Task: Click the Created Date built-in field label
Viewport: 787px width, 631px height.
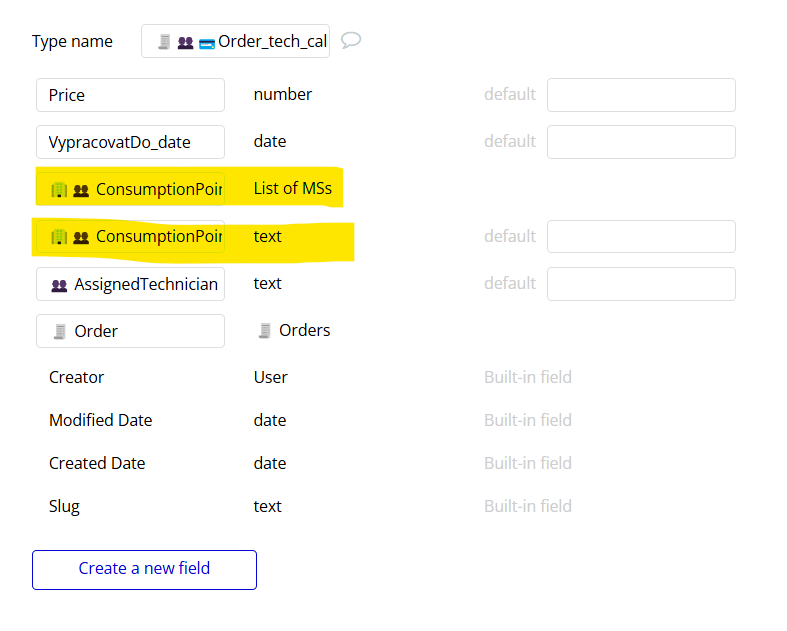Action: click(x=97, y=463)
